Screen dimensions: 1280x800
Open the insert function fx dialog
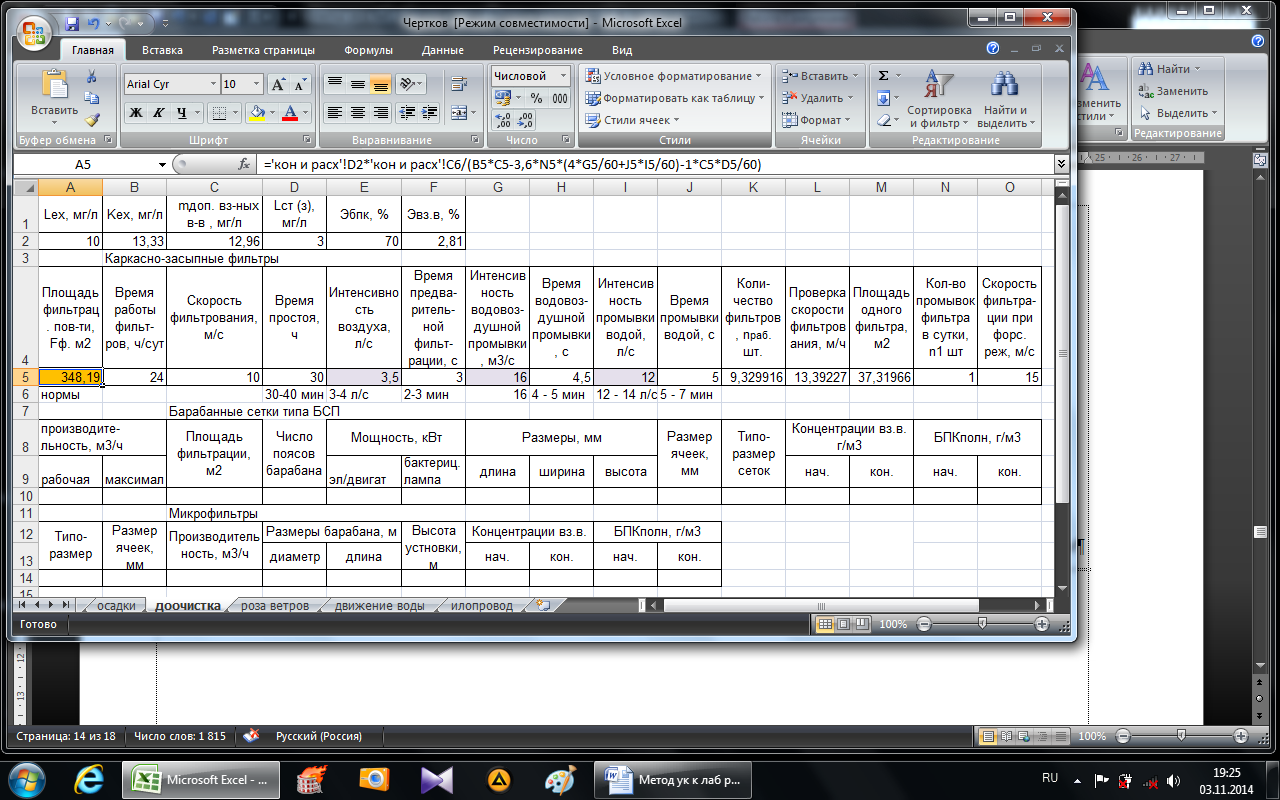[x=244, y=164]
